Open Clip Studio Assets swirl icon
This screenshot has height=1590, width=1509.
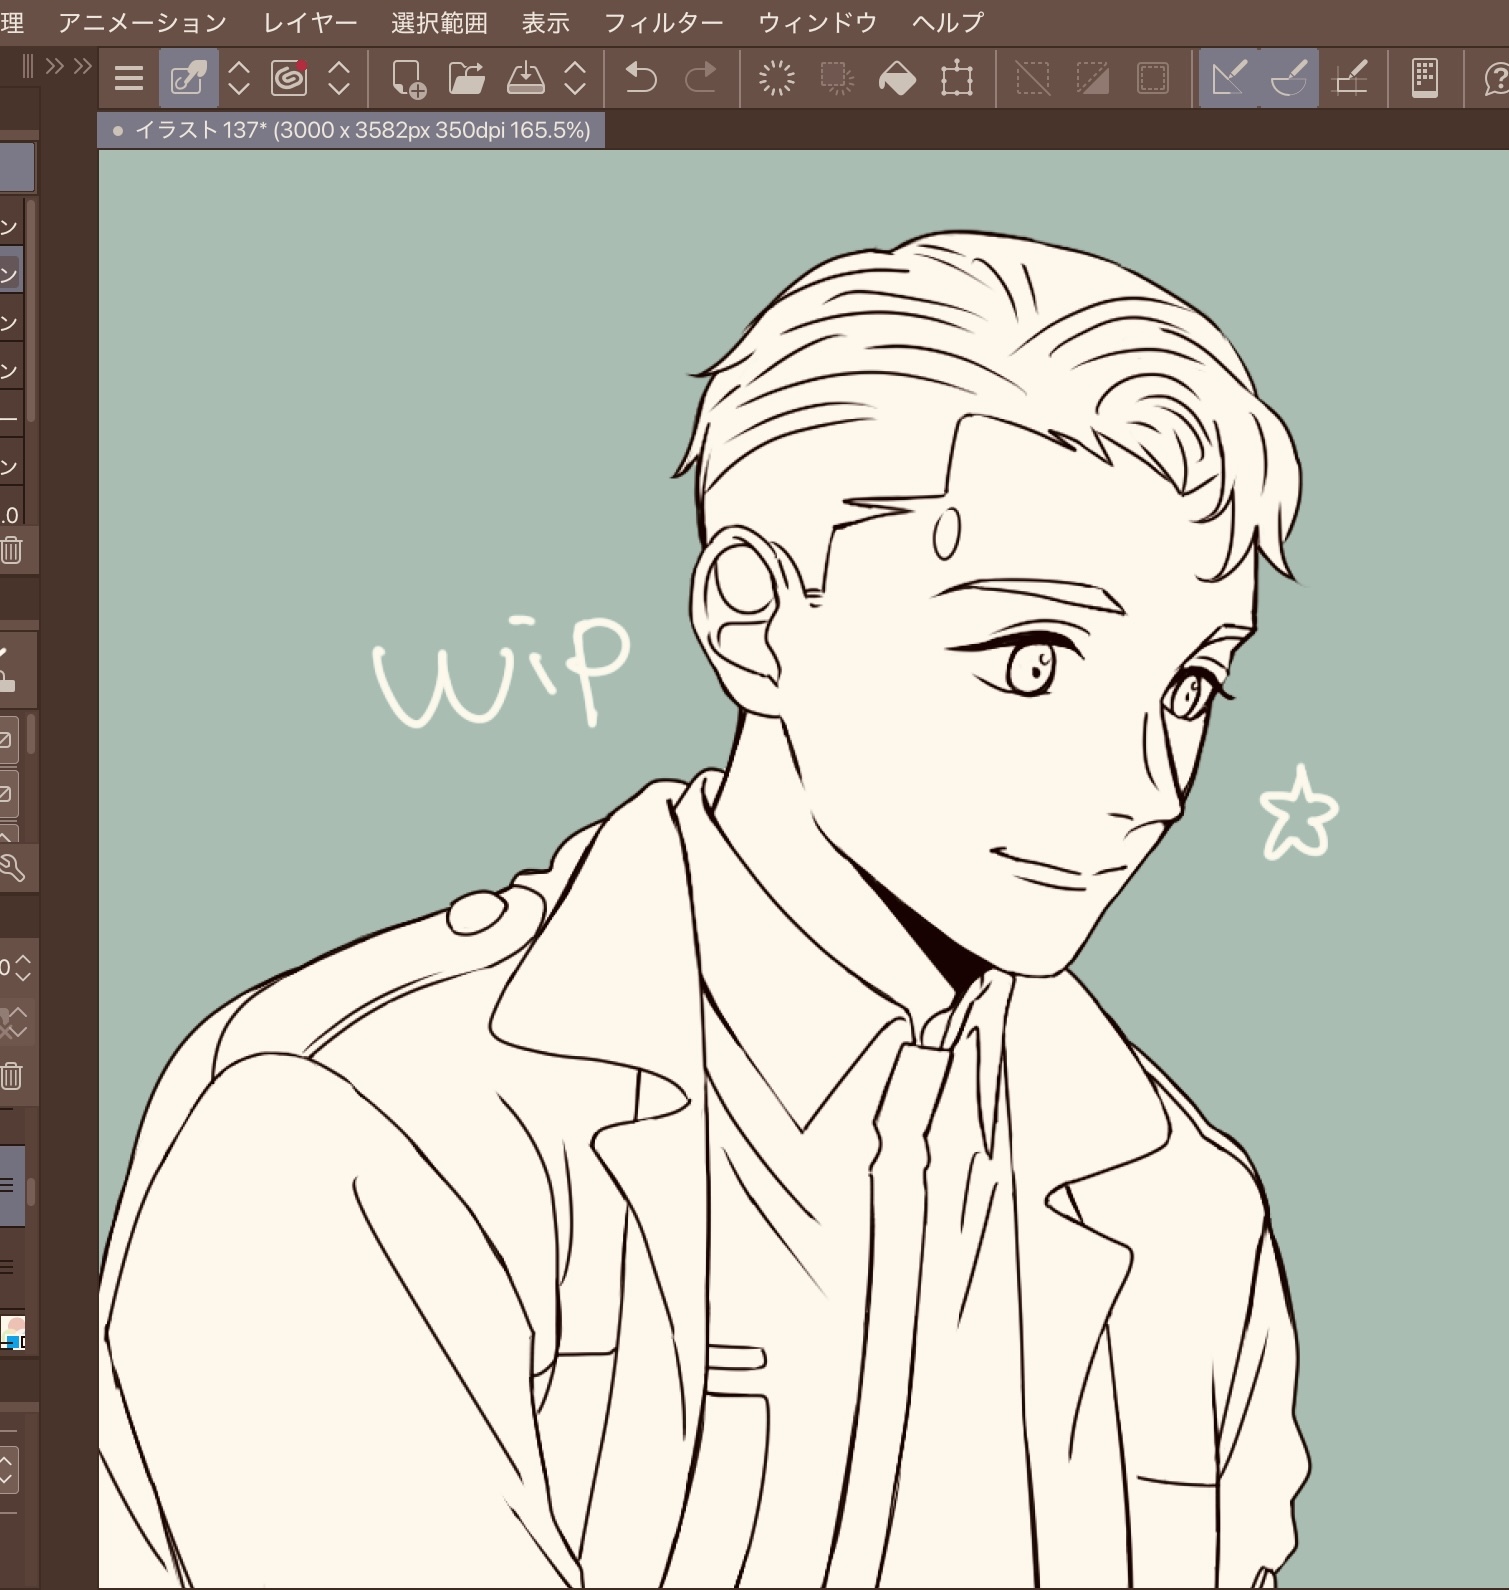[x=289, y=78]
